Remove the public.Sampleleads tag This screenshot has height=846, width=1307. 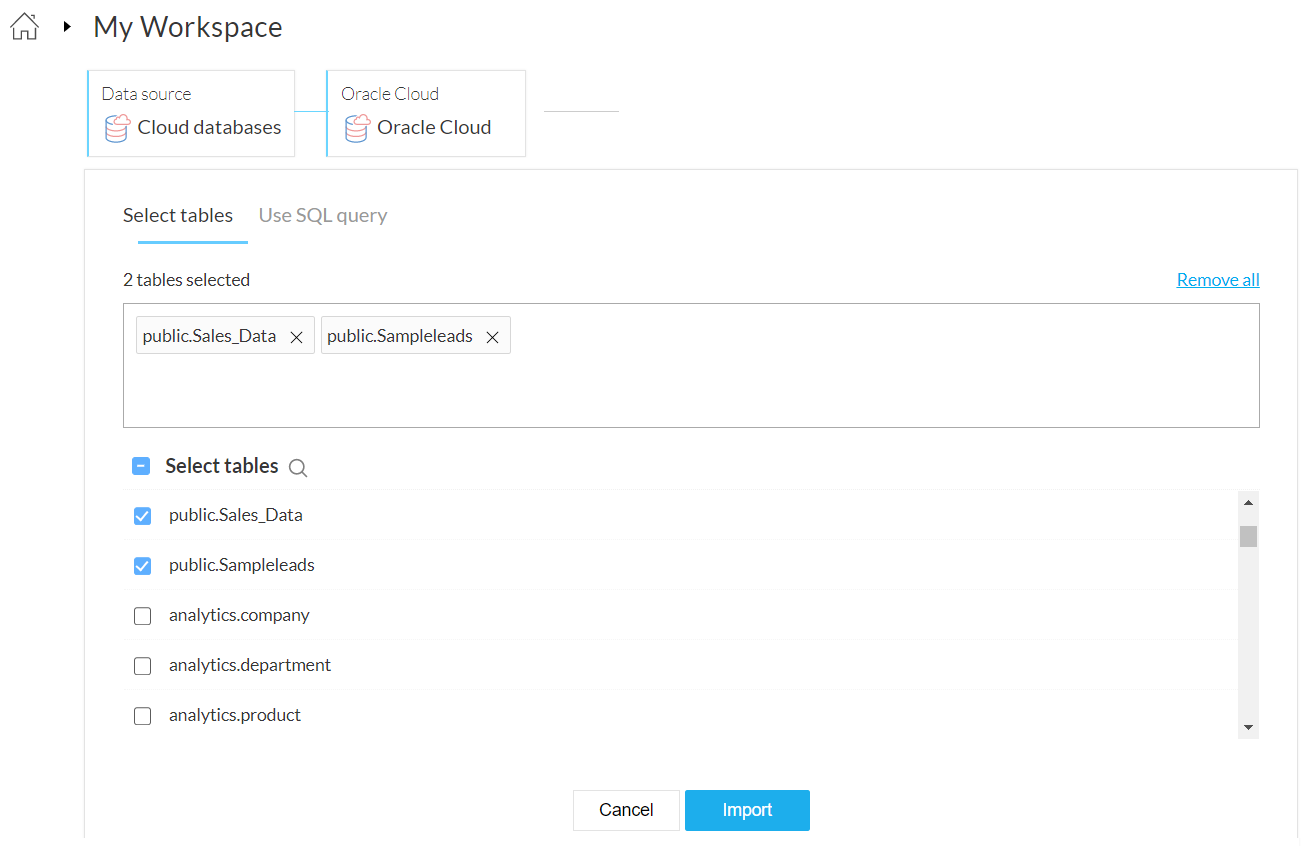pyautogui.click(x=492, y=337)
